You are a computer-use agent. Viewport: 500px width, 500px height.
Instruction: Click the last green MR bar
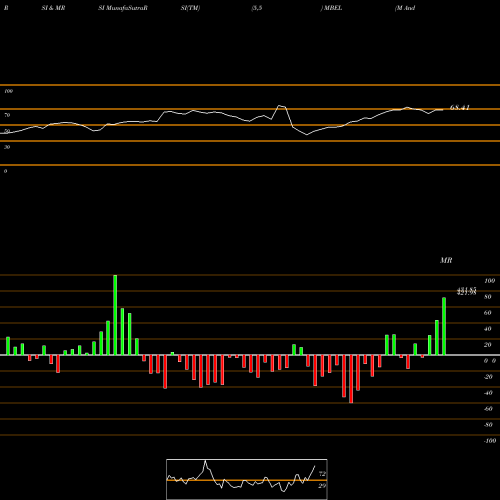coord(444,326)
